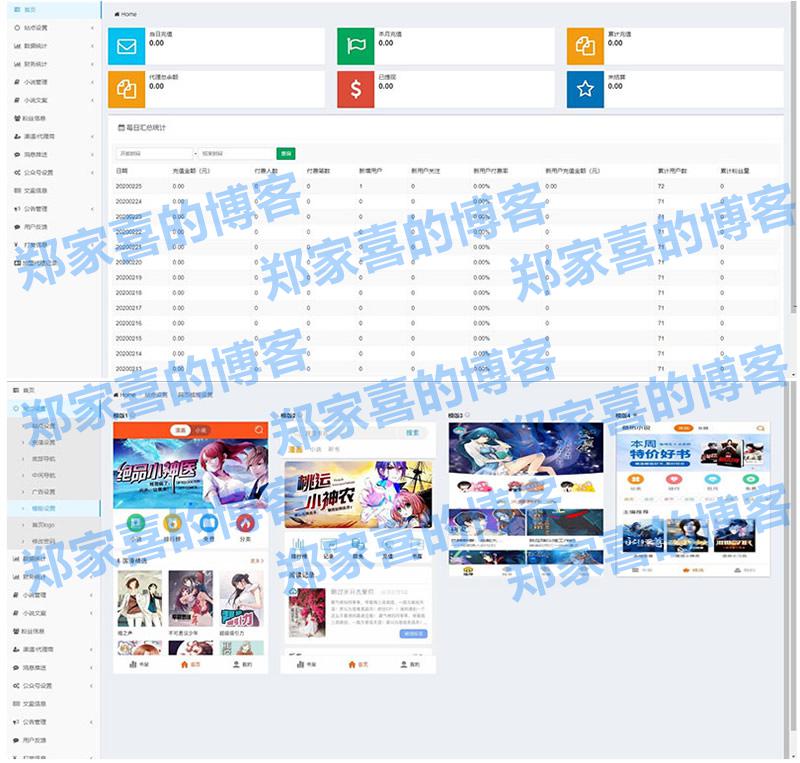800x763 pixels.
Task: Expand 小说管理 in the dashboard sidebar
Action: click(54, 82)
